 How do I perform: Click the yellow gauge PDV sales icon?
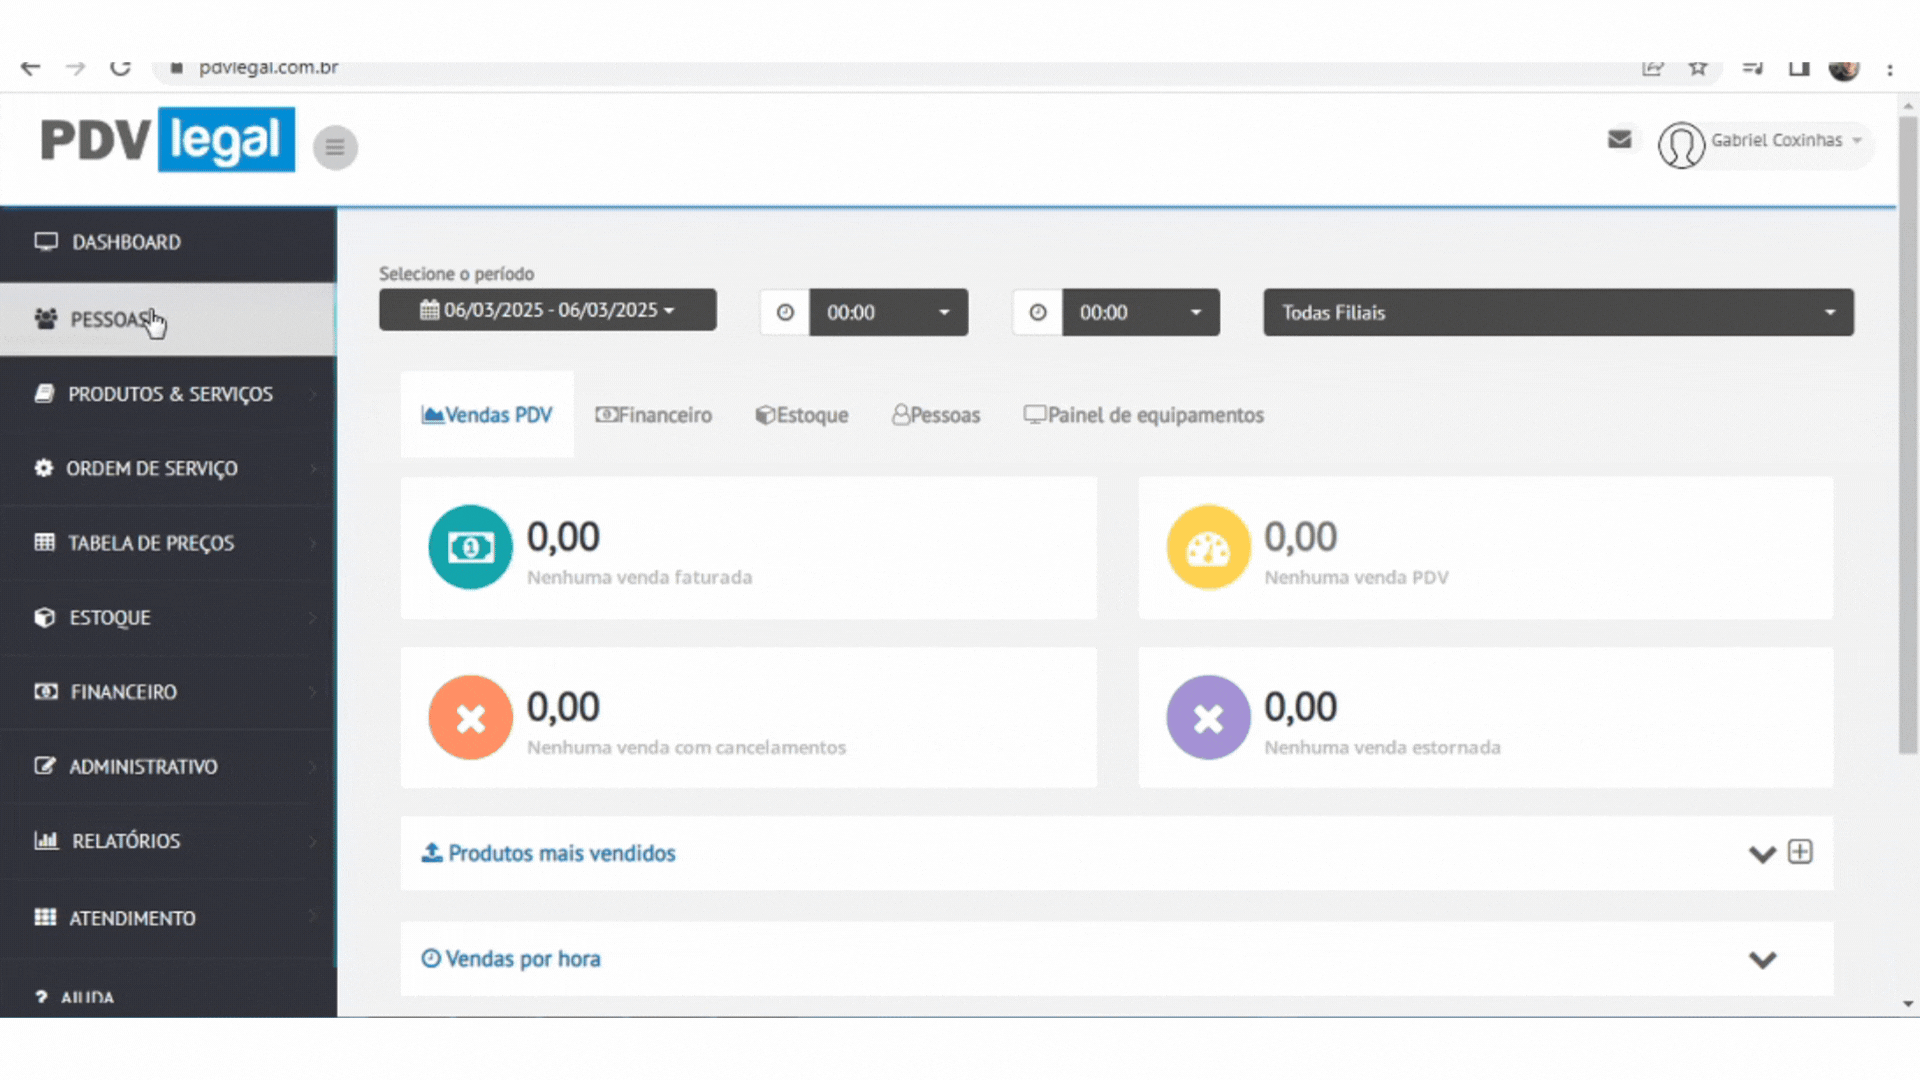(x=1208, y=547)
